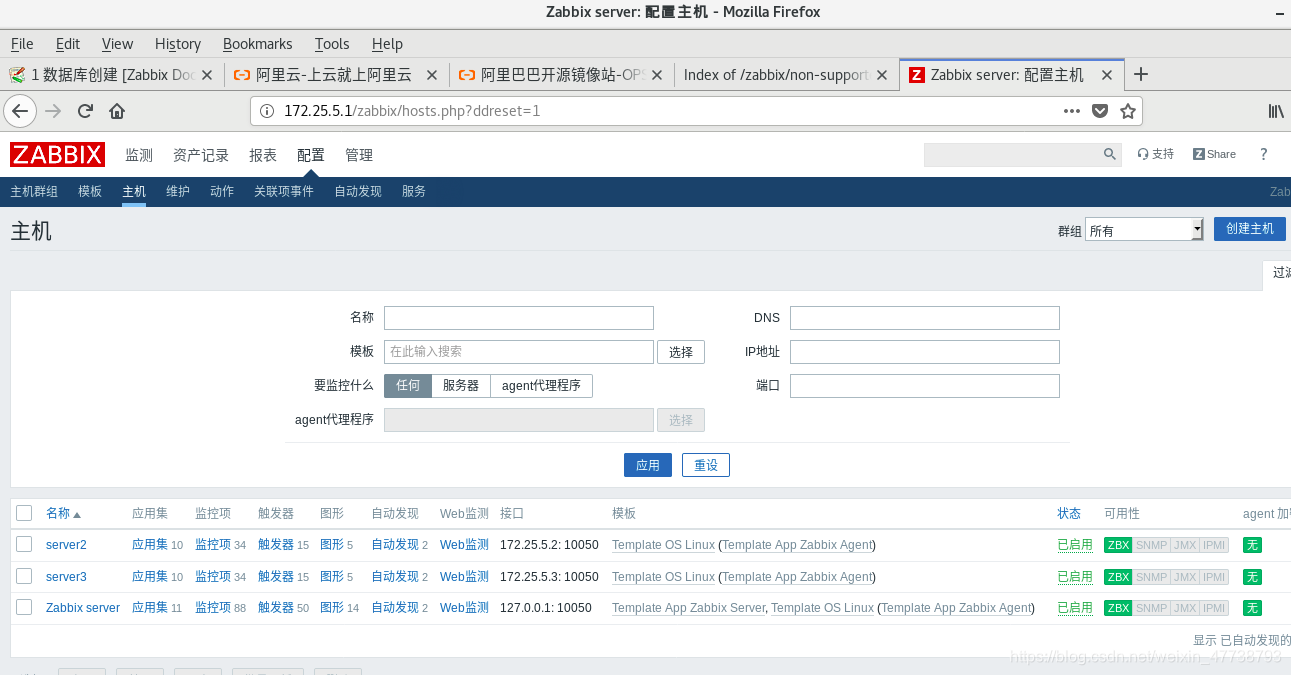Screen dimensions: 1291x675
Task: Switch to 数据库创建 Zabbix Doc tab
Action: pos(112,75)
